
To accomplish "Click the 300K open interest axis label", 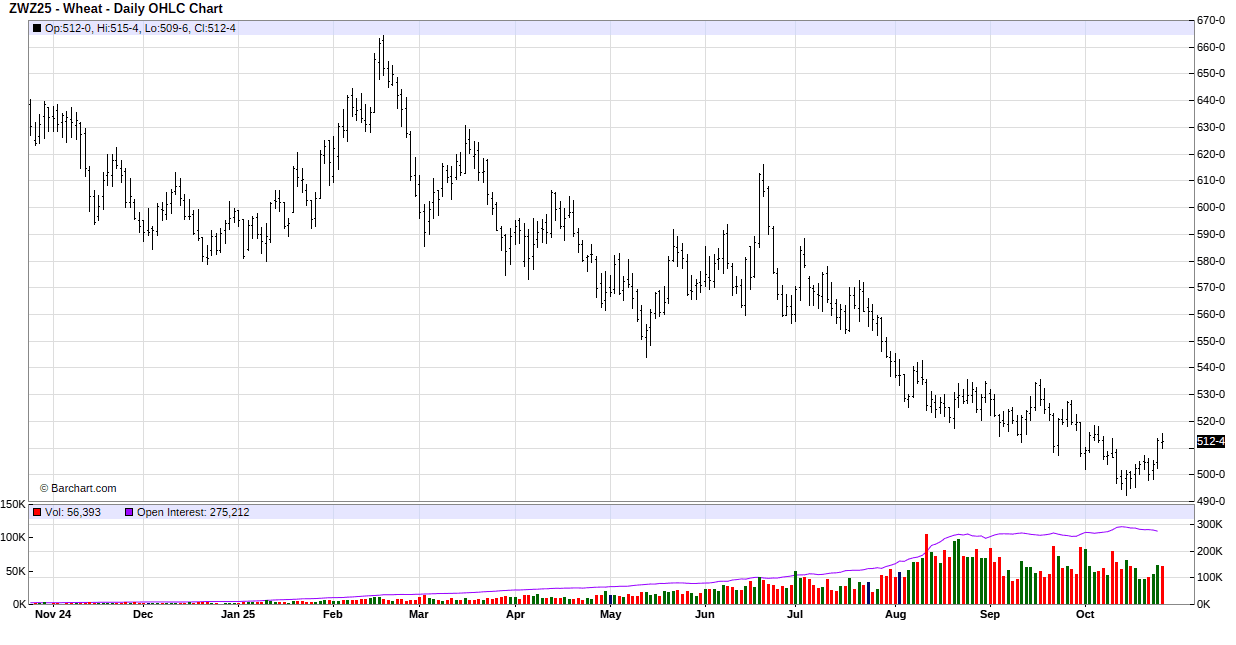I will pyautogui.click(x=1211, y=524).
